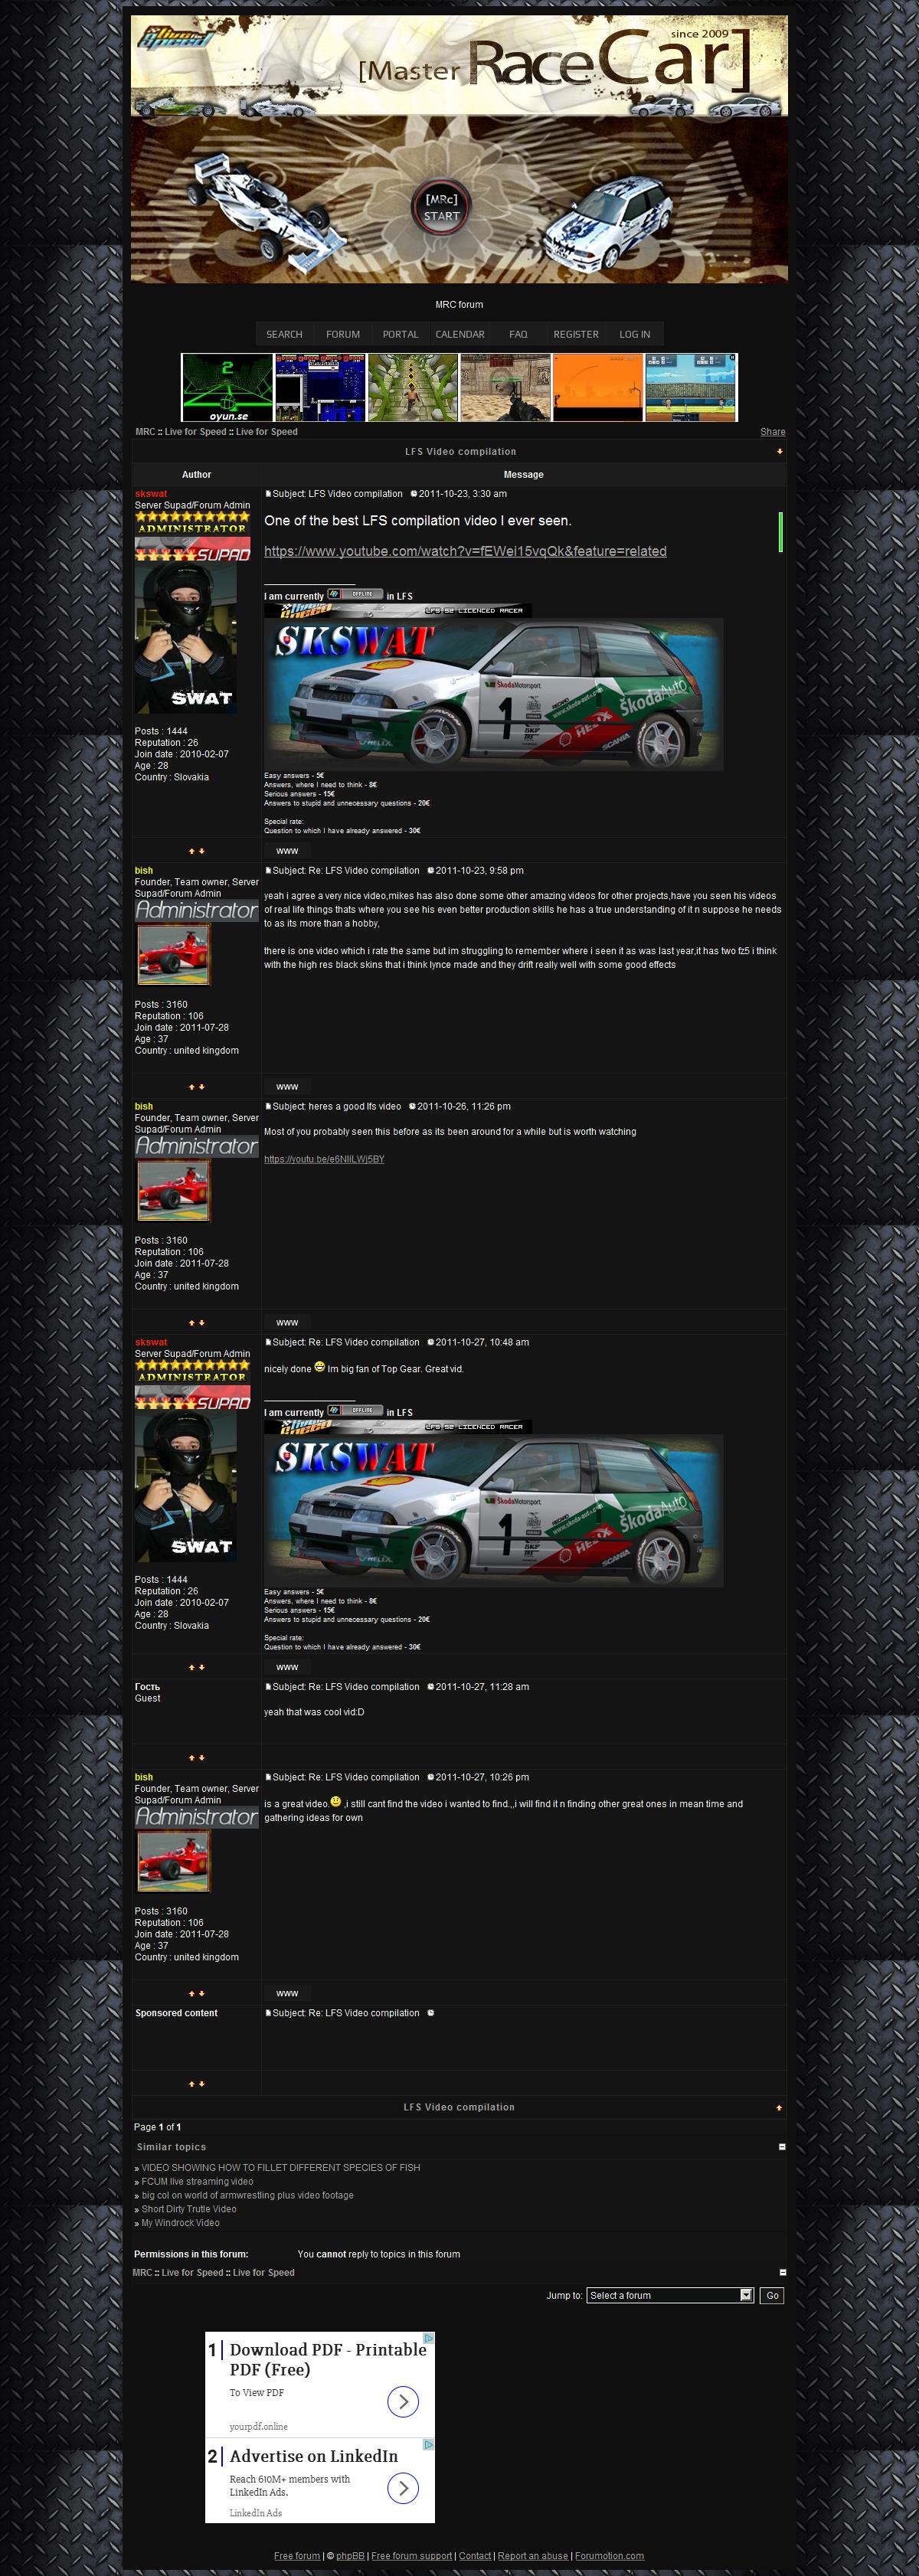Click down arrow below bish's 11:26 pm post
The width and height of the screenshot is (919, 2576).
(202, 1323)
